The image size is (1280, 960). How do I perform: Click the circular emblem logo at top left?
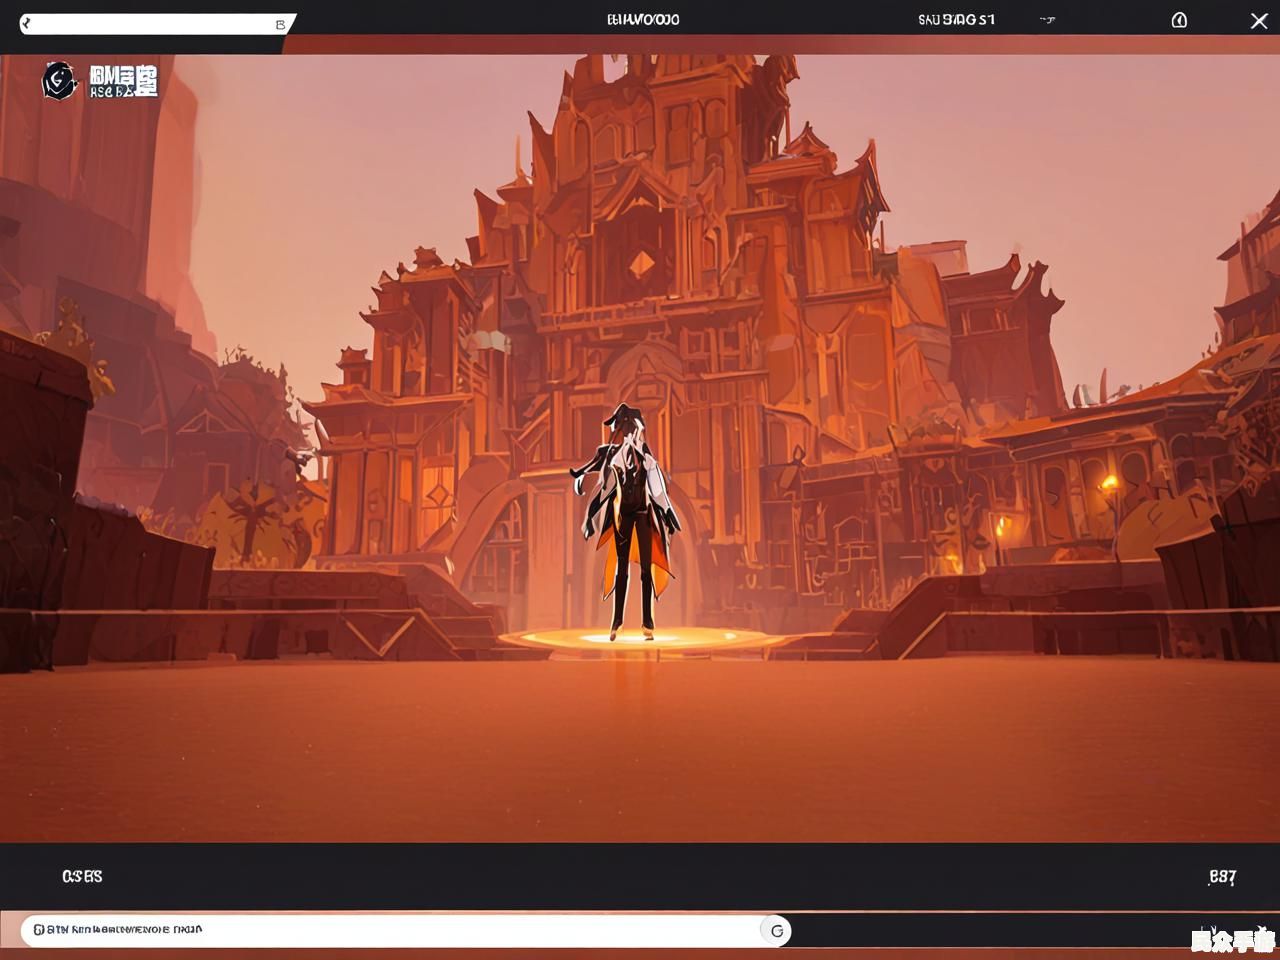(59, 80)
